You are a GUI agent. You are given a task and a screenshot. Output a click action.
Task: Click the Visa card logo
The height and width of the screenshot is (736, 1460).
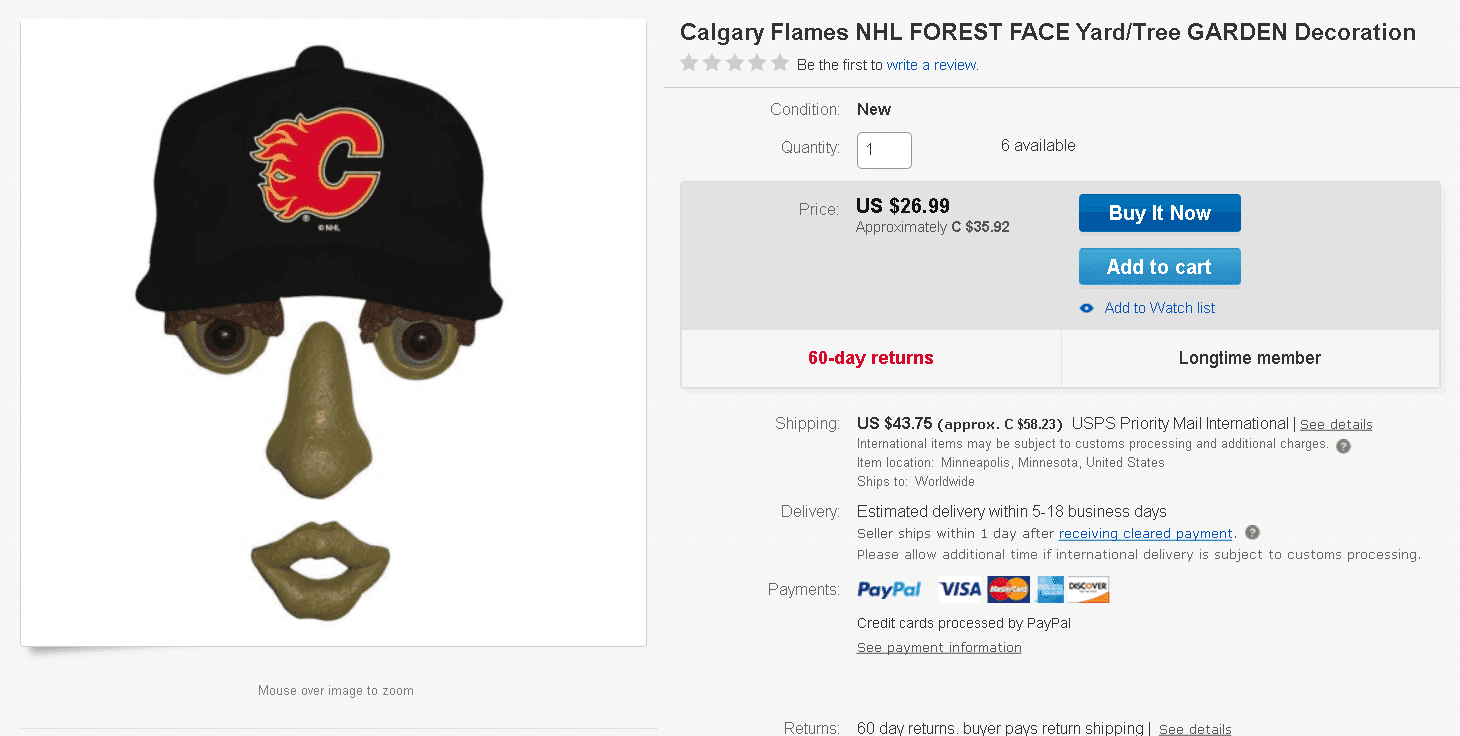coord(960,590)
